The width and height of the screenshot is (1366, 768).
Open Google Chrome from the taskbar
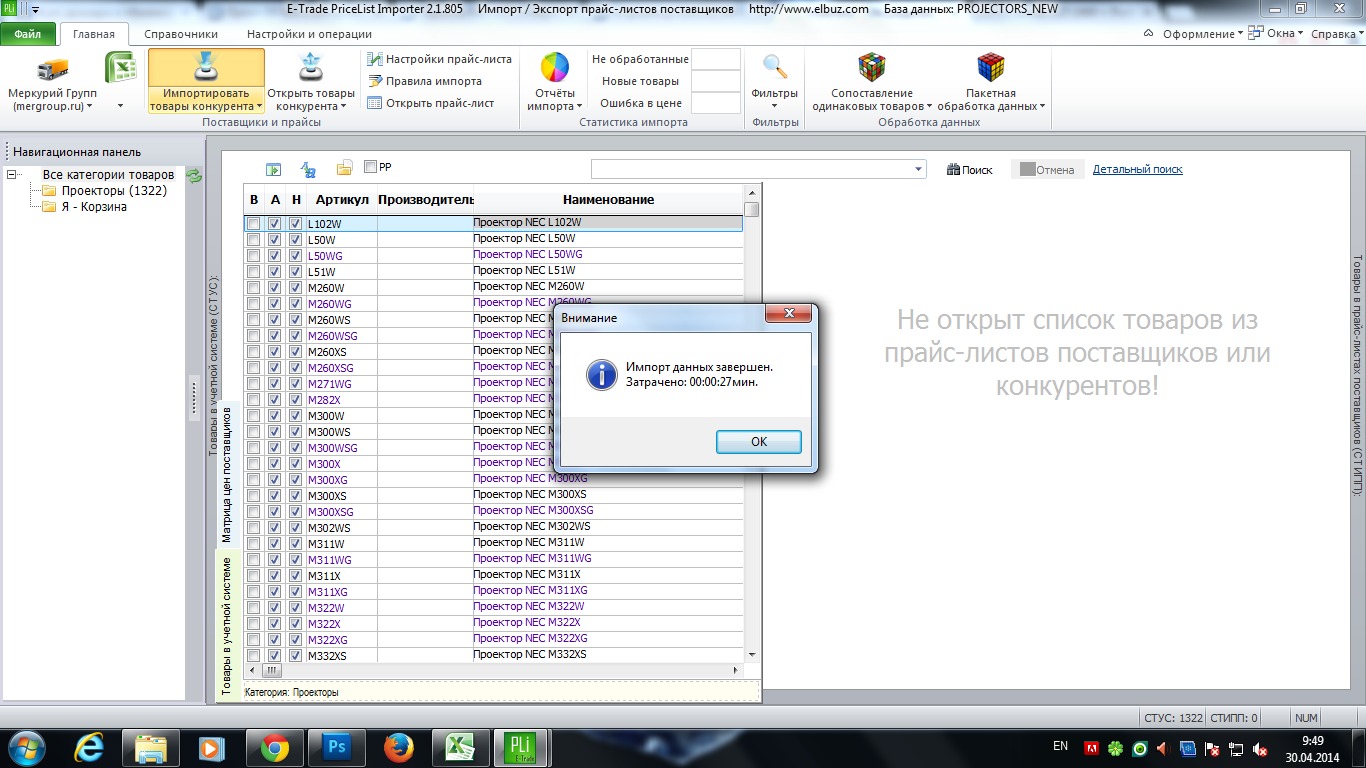(274, 747)
